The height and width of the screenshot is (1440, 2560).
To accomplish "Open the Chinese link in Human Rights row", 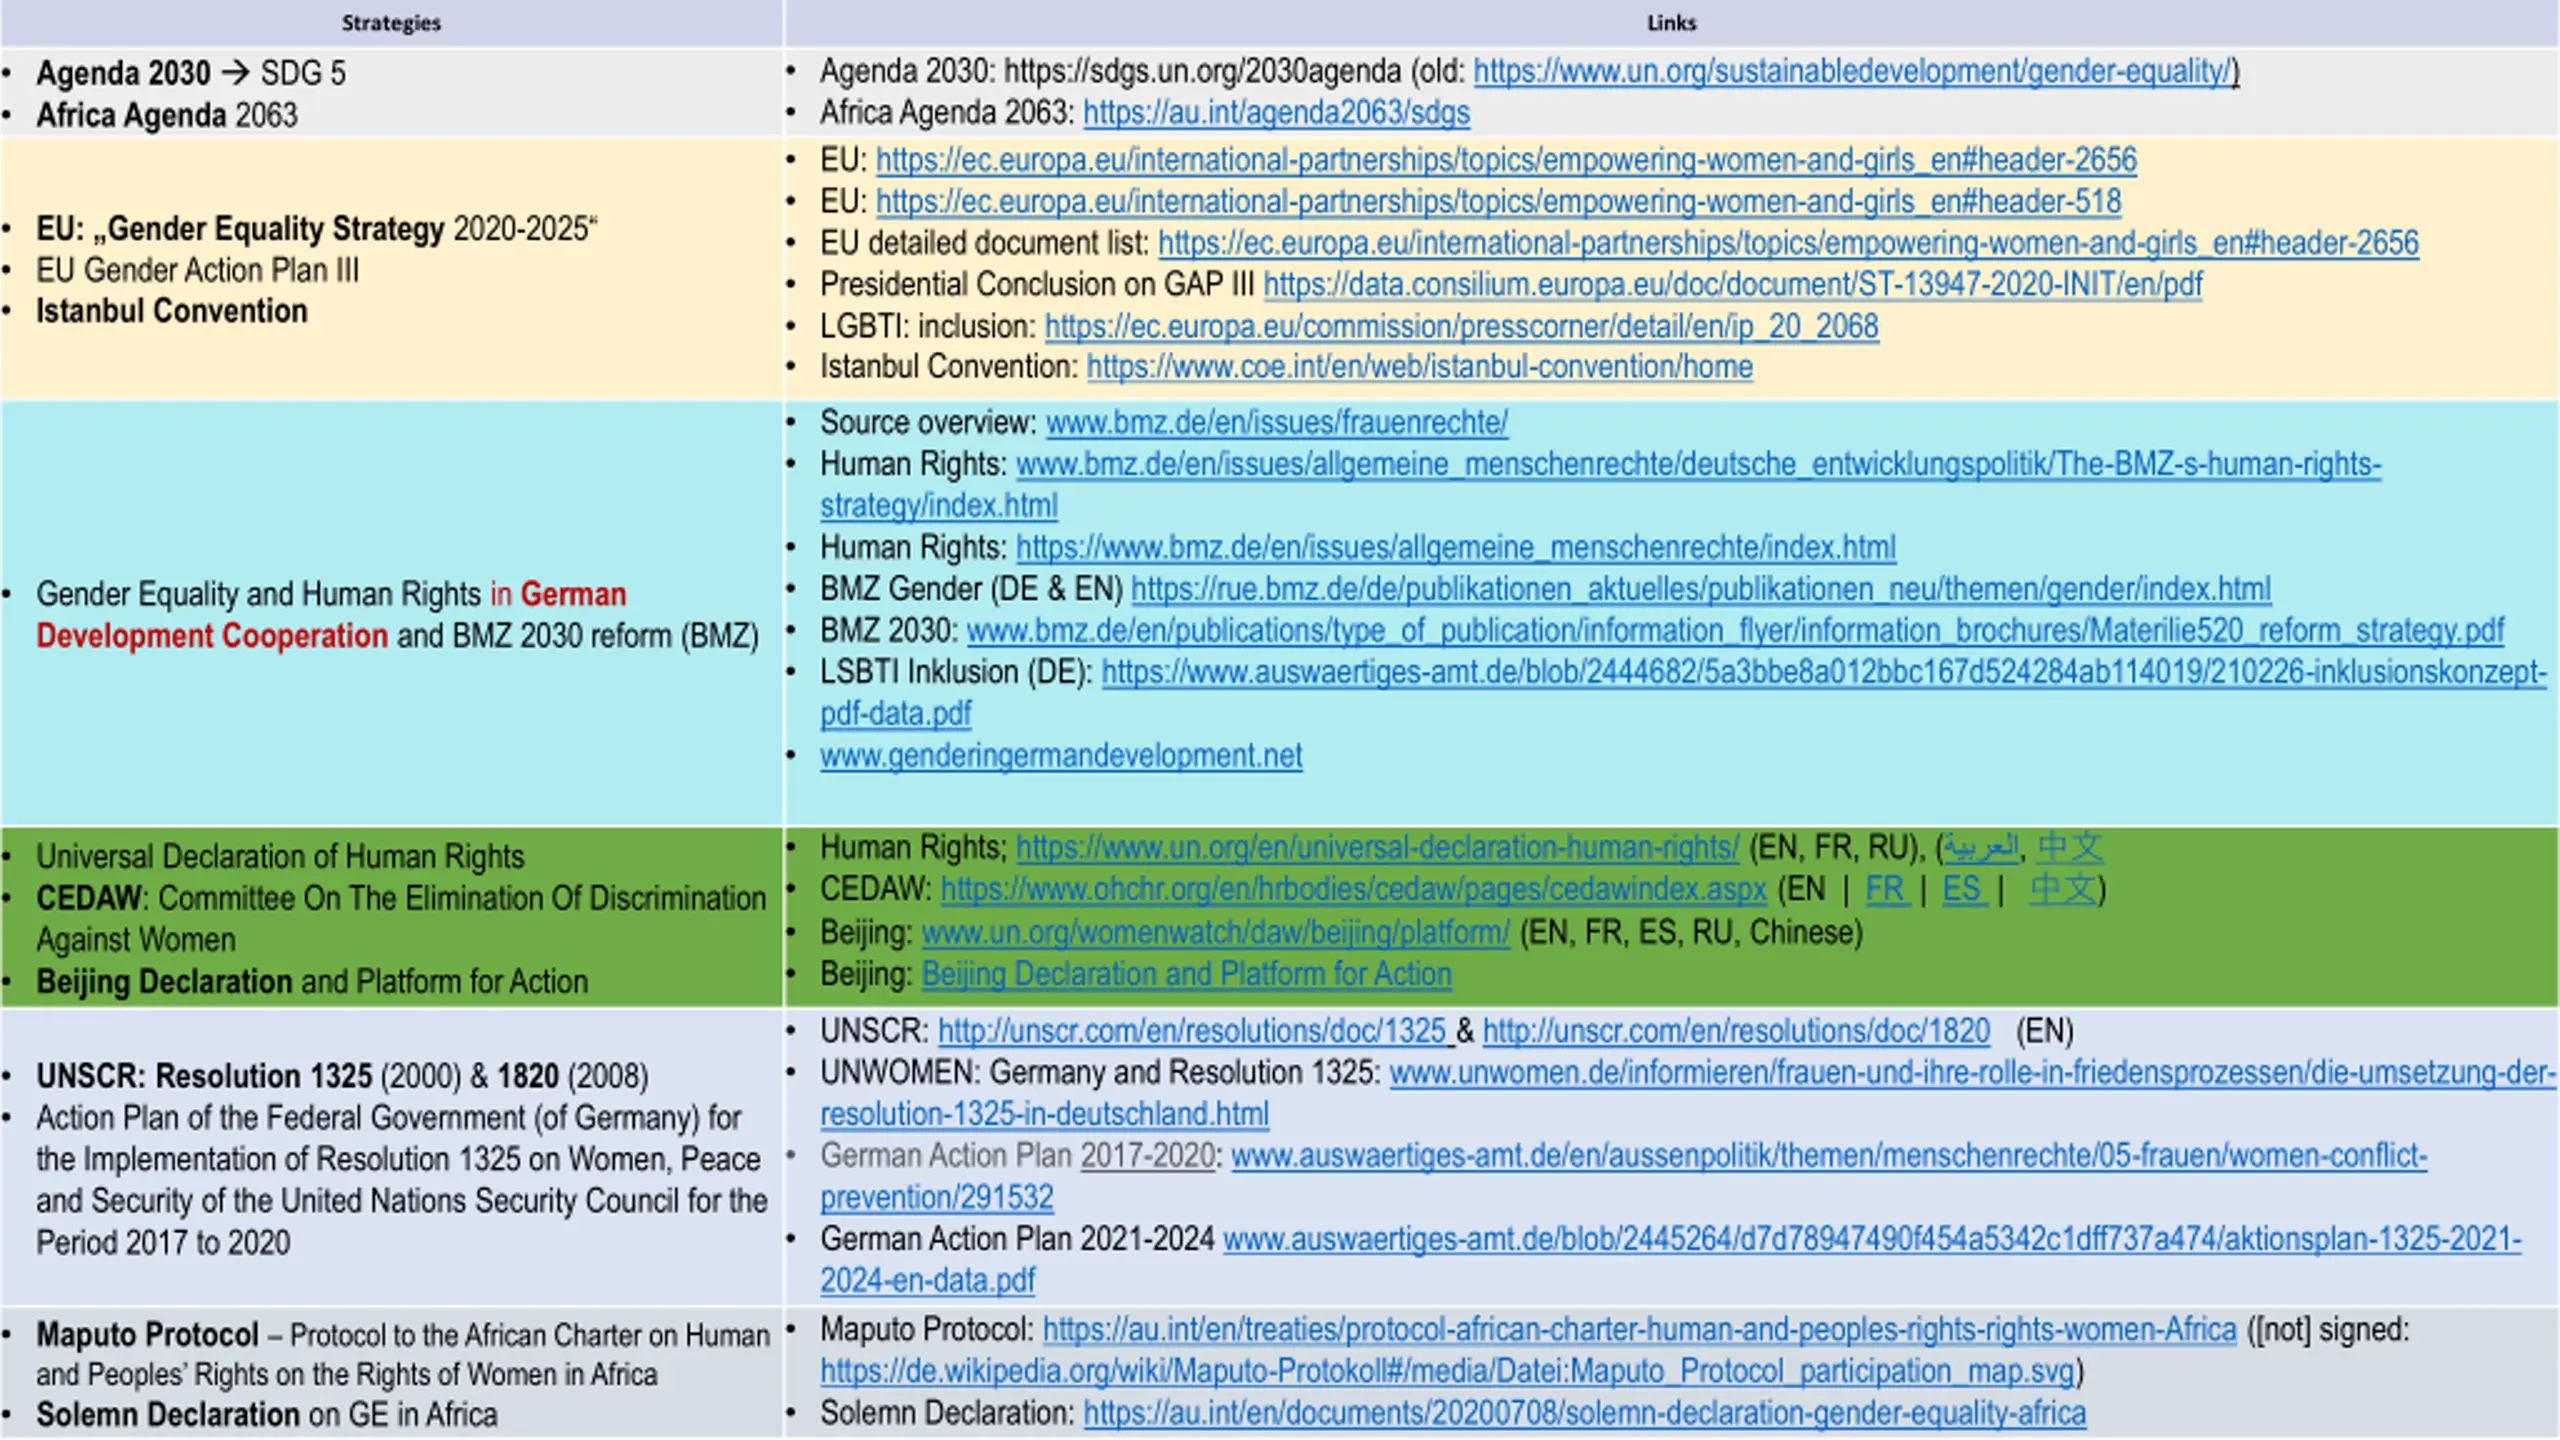I will tap(2070, 848).
